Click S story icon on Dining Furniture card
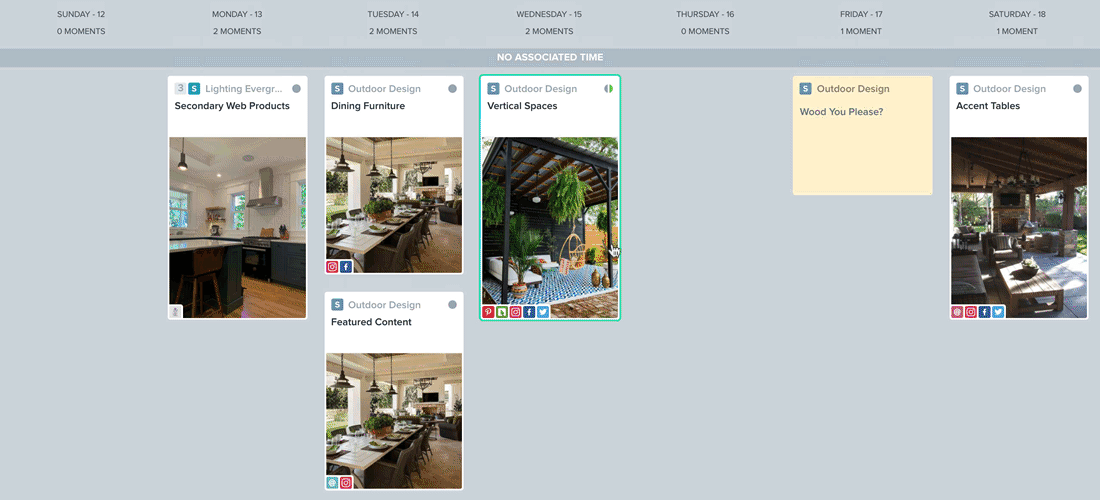This screenshot has height=500, width=1100. pyautogui.click(x=337, y=88)
